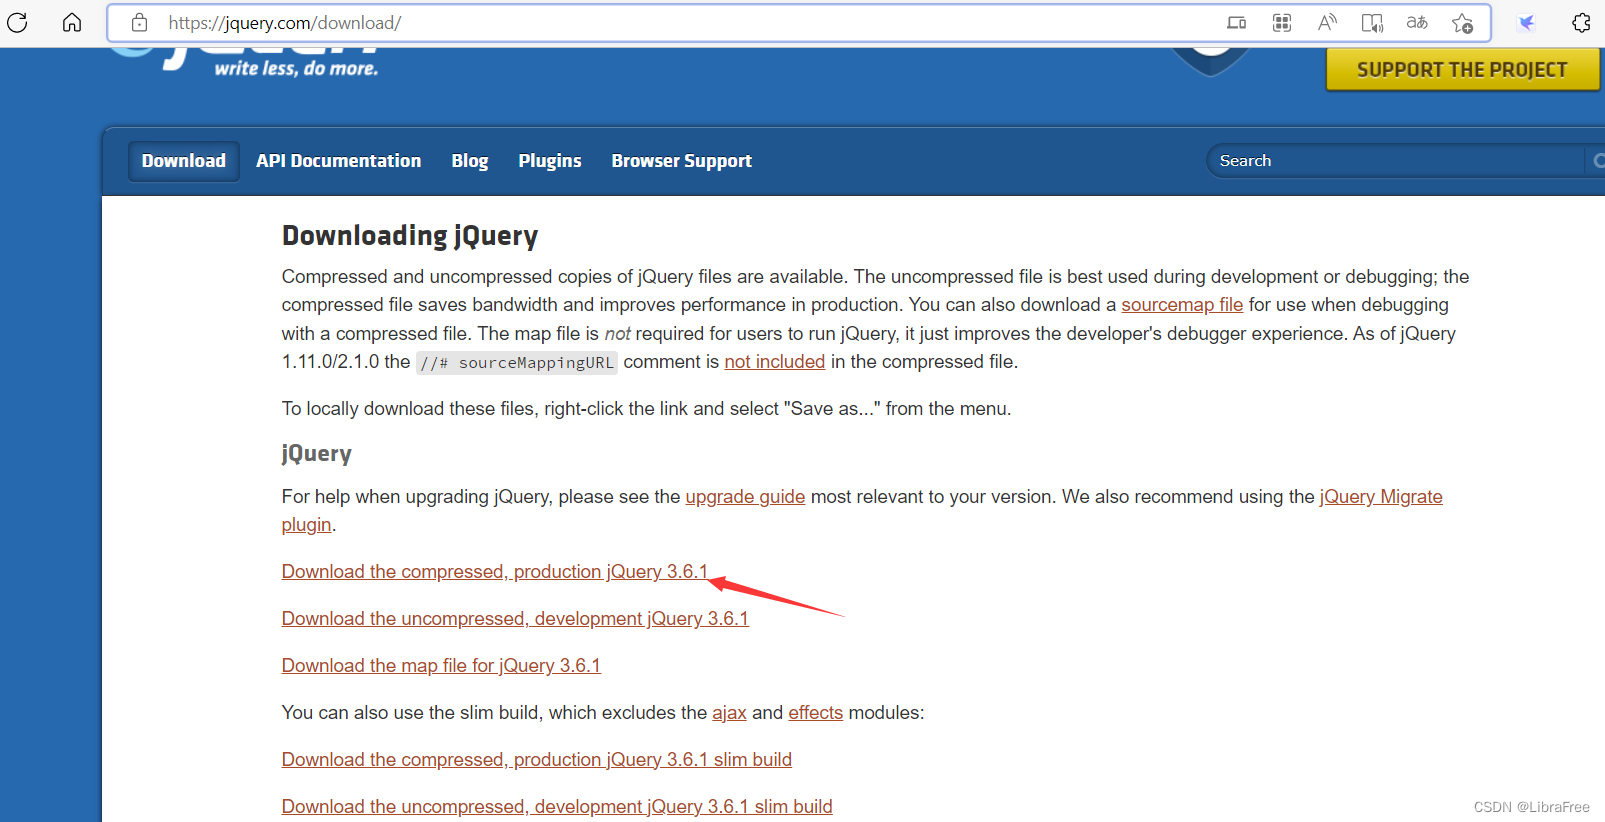Download the compressed production jQuery 3.6.1
Image resolution: width=1605 pixels, height=822 pixels.
click(x=495, y=572)
